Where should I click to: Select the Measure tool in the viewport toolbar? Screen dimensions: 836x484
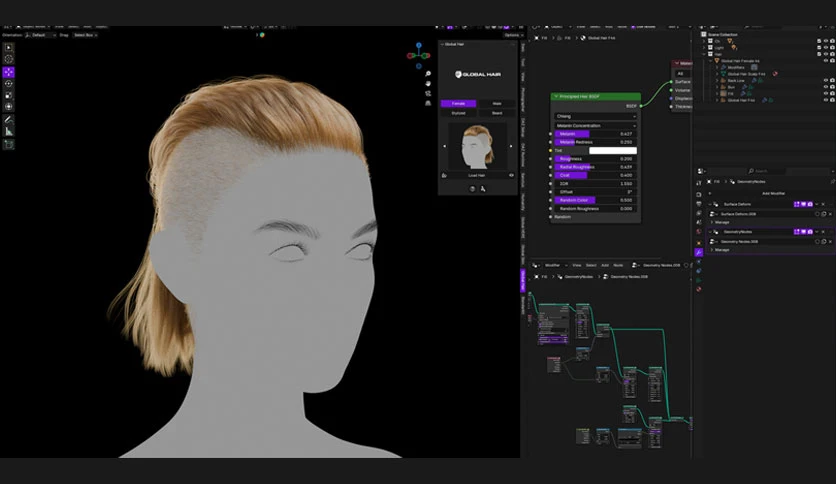coord(9,132)
